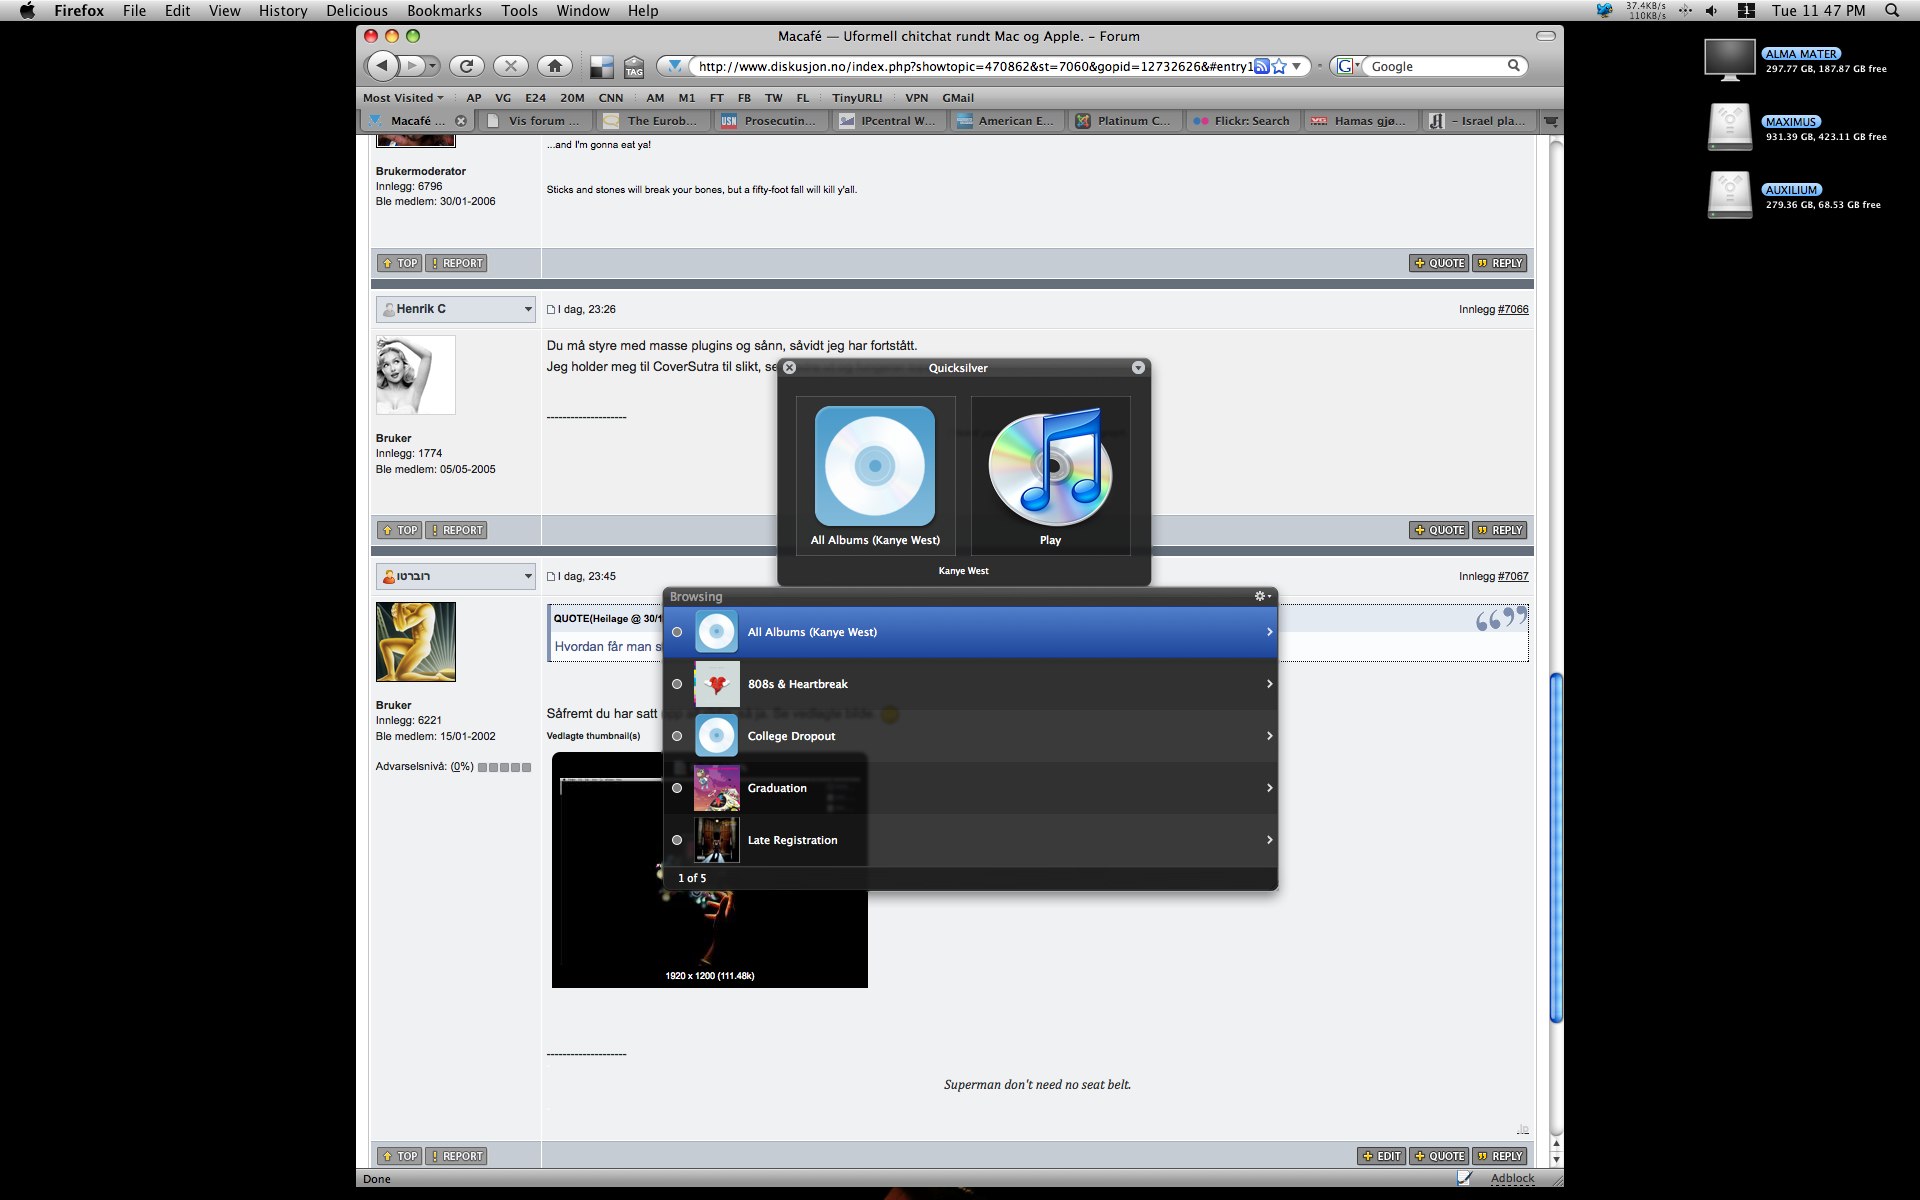This screenshot has height=1200, width=1920.
Task: Click the Stop loading X button
Action: [x=511, y=66]
